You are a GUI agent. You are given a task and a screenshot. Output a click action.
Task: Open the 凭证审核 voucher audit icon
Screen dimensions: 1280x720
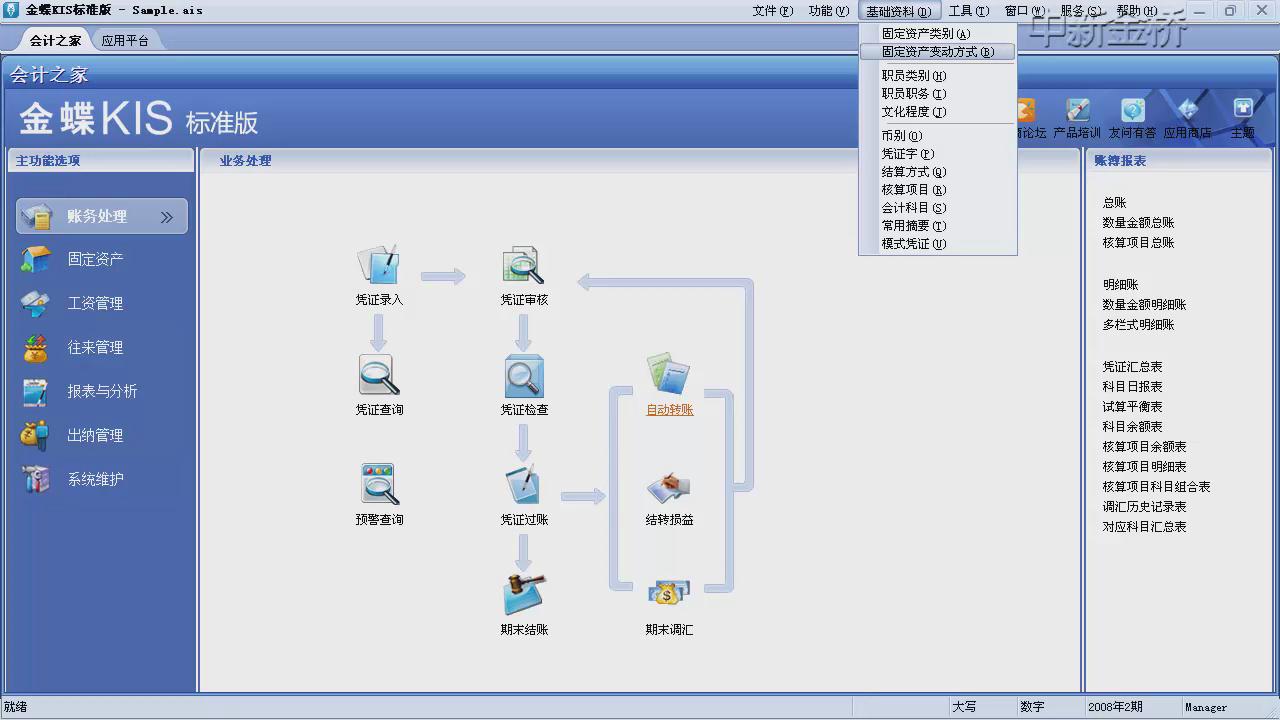tap(523, 265)
